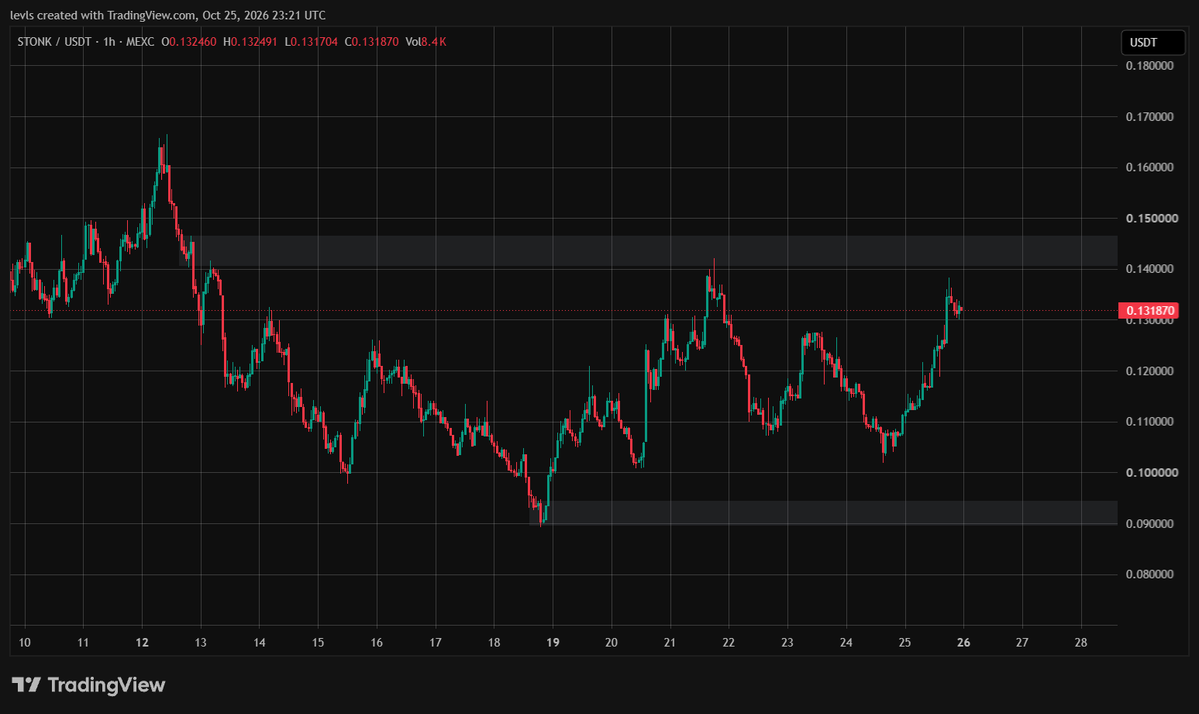This screenshot has width=1199, height=714.
Task: Click the Vol 8.4K volume readout
Action: (426, 42)
